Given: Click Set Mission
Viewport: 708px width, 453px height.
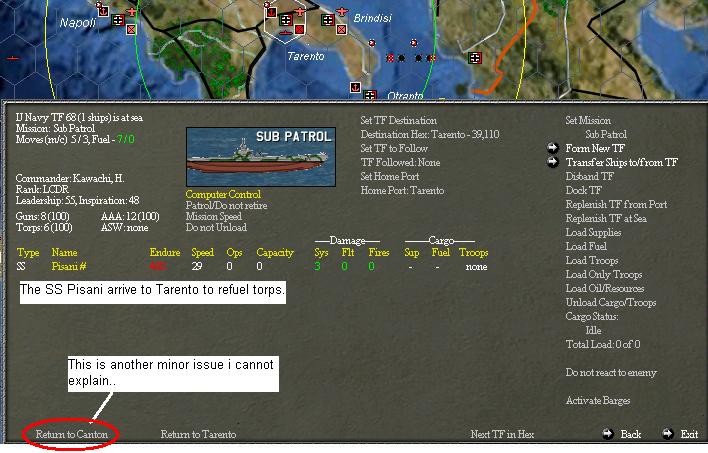Looking at the screenshot, I should (x=588, y=120).
